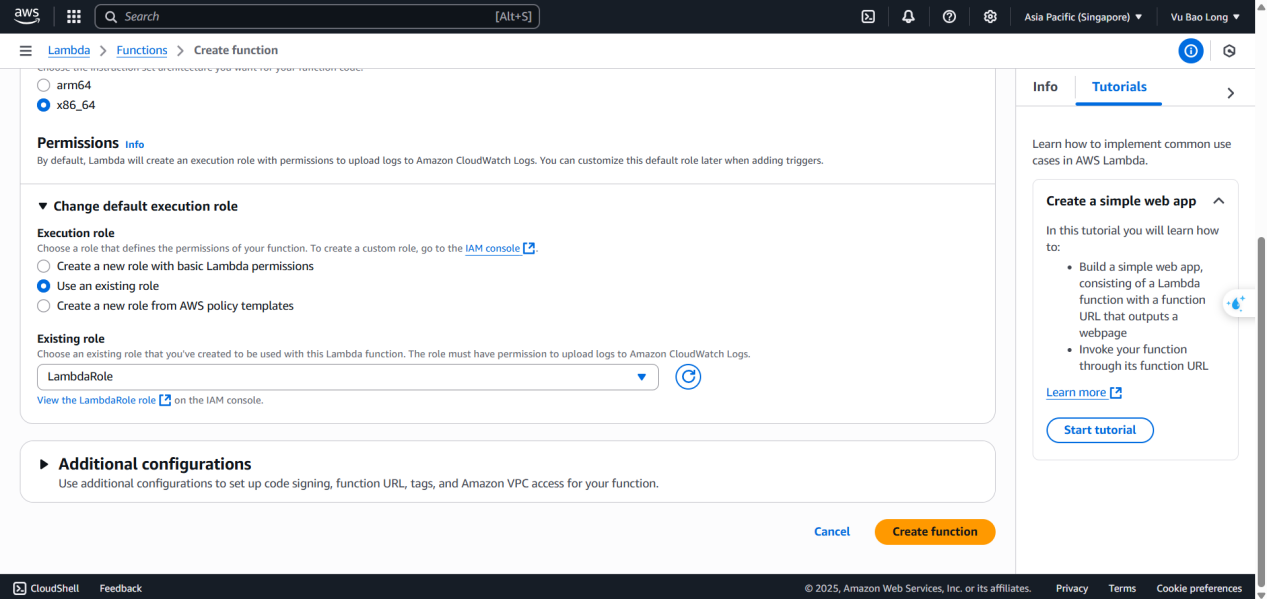Open the Privacy footer link
Viewport: 1267px width, 599px height.
(1072, 588)
